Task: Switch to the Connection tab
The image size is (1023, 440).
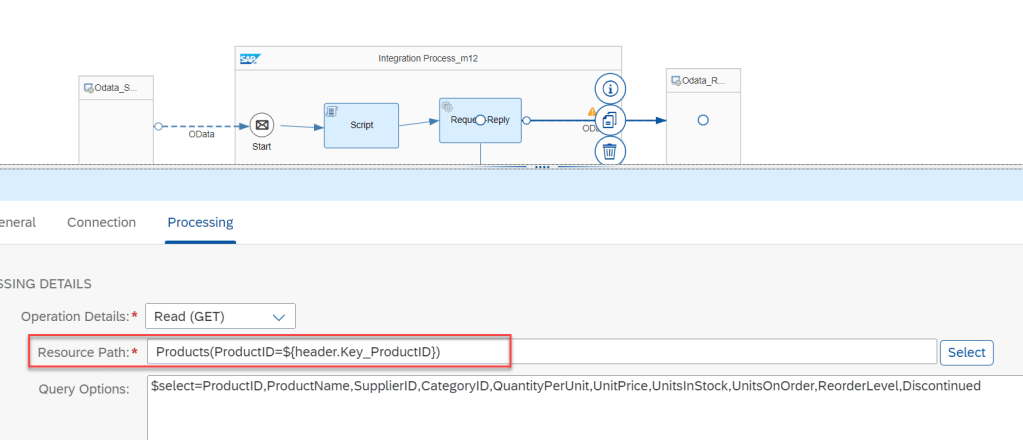Action: (101, 222)
